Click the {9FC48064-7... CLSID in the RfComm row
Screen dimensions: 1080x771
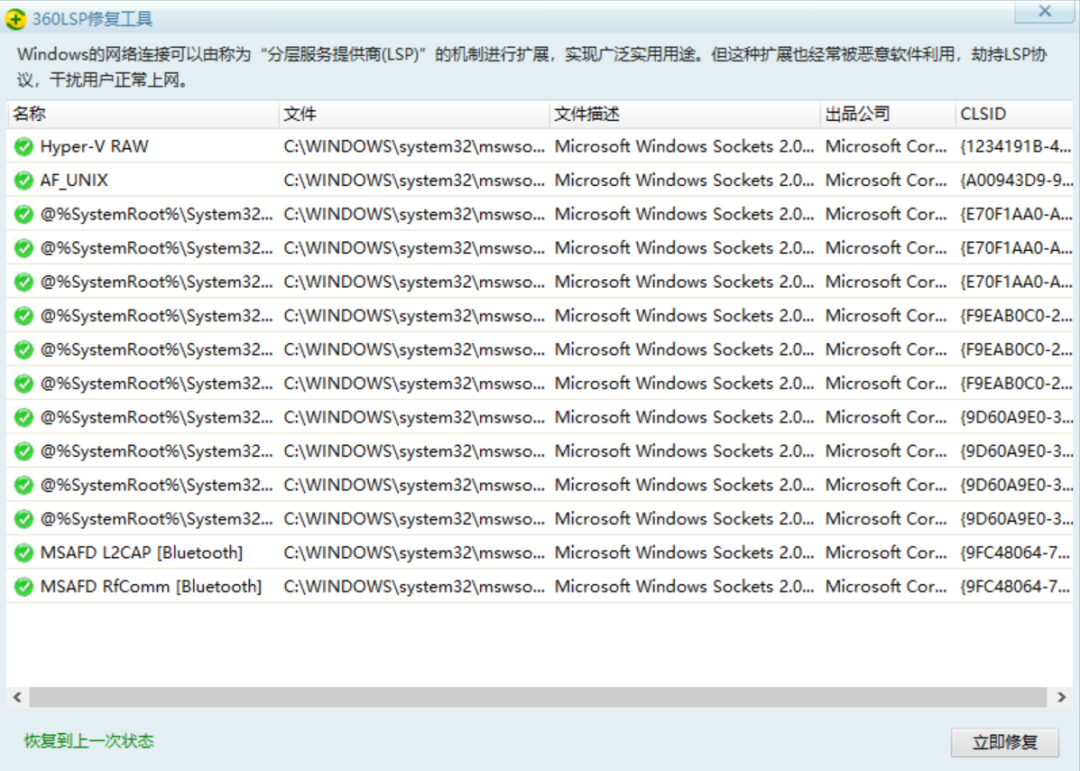click(1016, 587)
